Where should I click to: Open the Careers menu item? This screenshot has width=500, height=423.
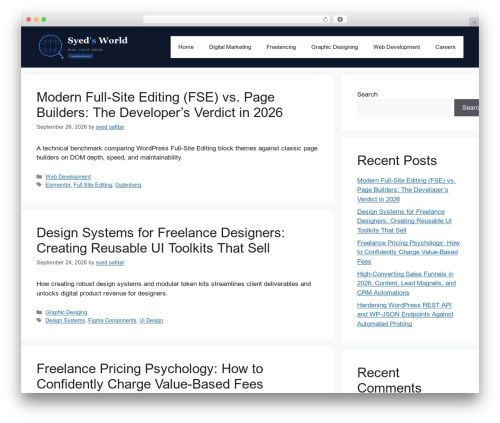[x=445, y=47]
